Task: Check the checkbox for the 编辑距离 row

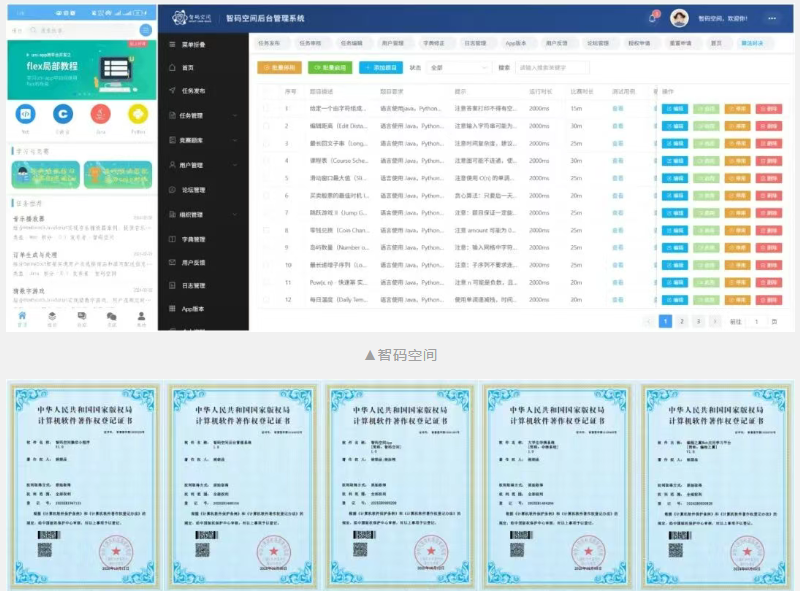Action: [266, 125]
